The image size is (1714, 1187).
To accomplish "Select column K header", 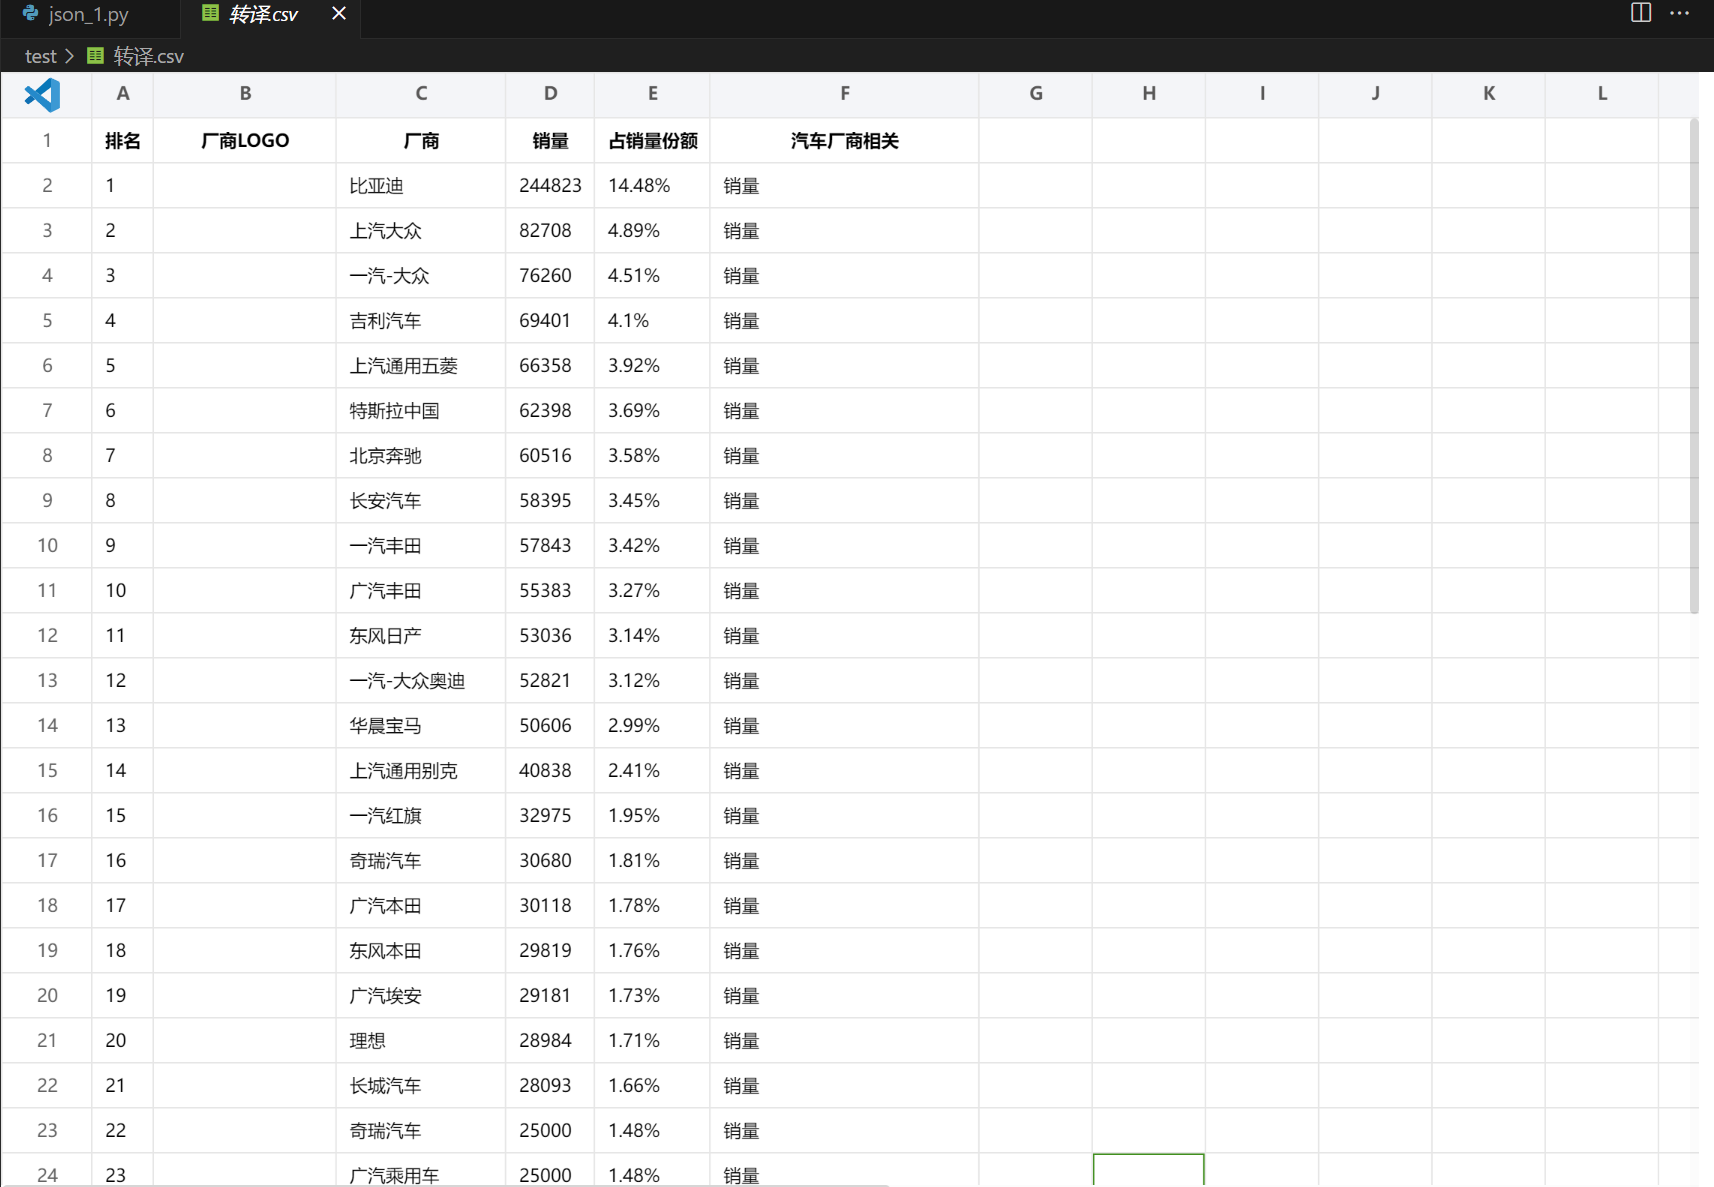I will [1489, 94].
